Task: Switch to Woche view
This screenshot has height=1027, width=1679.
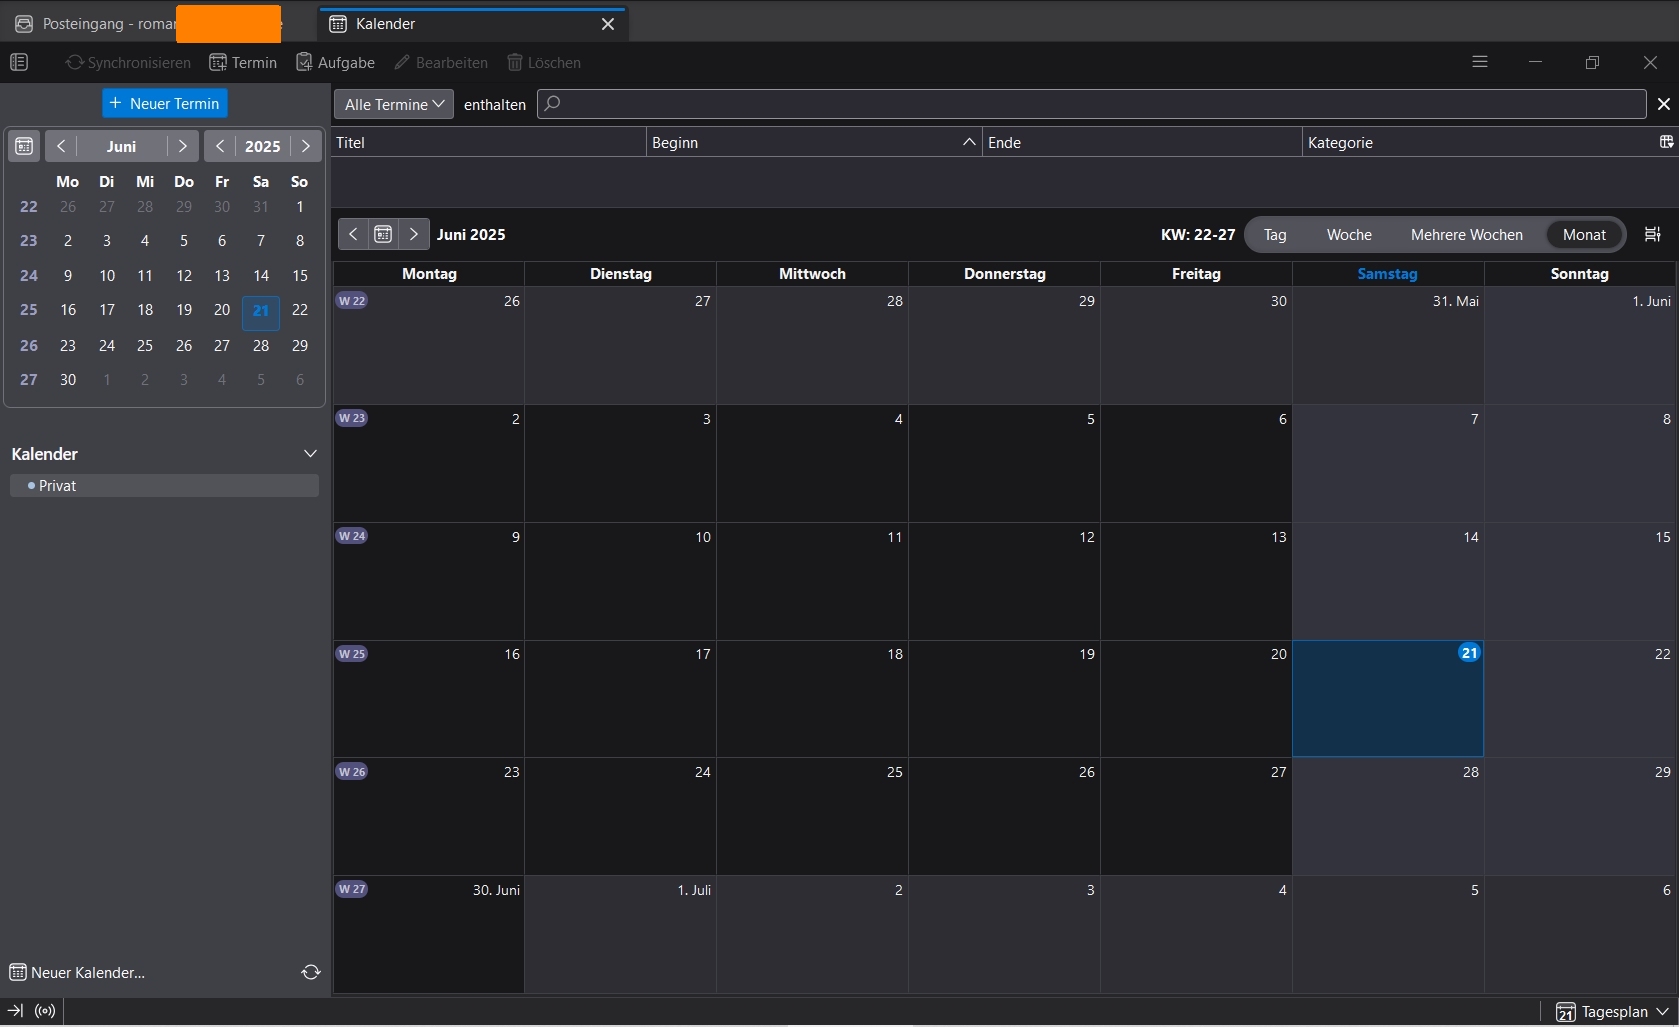Action: pyautogui.click(x=1349, y=235)
